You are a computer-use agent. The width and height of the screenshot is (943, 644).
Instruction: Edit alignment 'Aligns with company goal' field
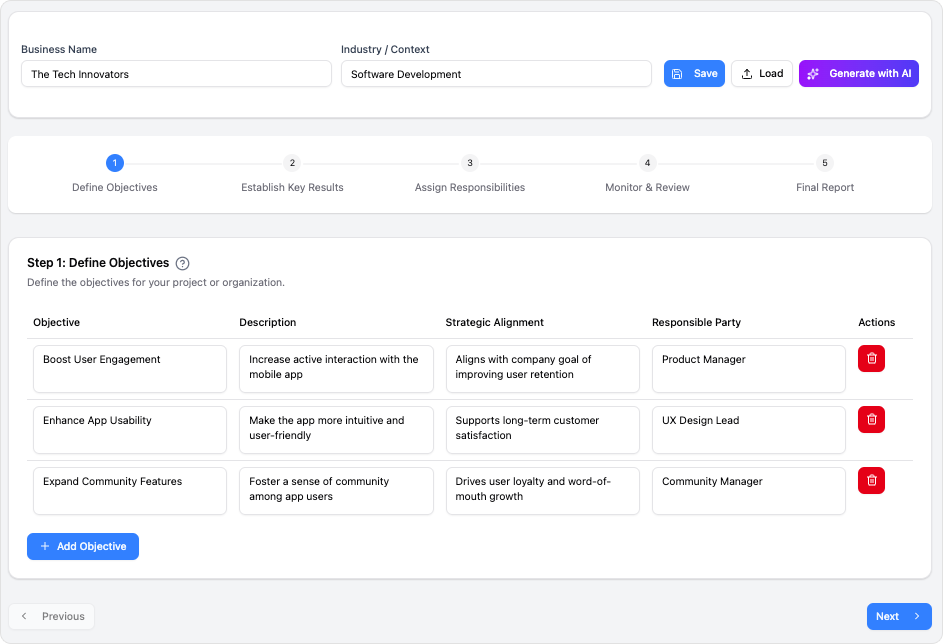(542, 369)
